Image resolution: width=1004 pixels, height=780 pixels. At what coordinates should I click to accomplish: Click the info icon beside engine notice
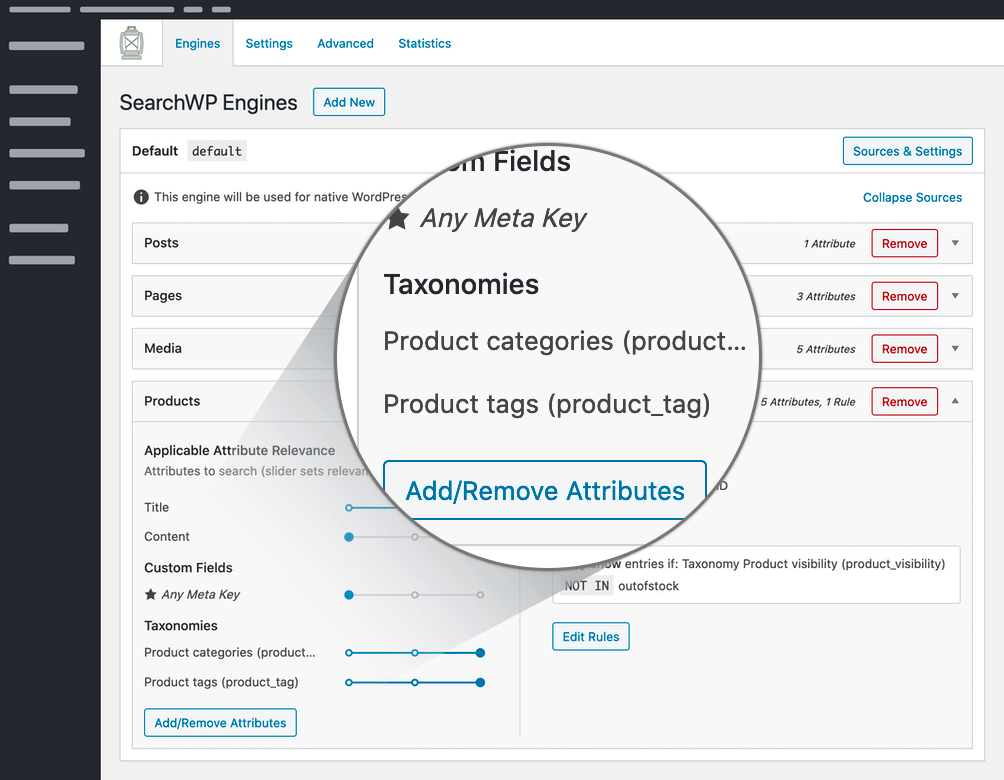[x=141, y=197]
